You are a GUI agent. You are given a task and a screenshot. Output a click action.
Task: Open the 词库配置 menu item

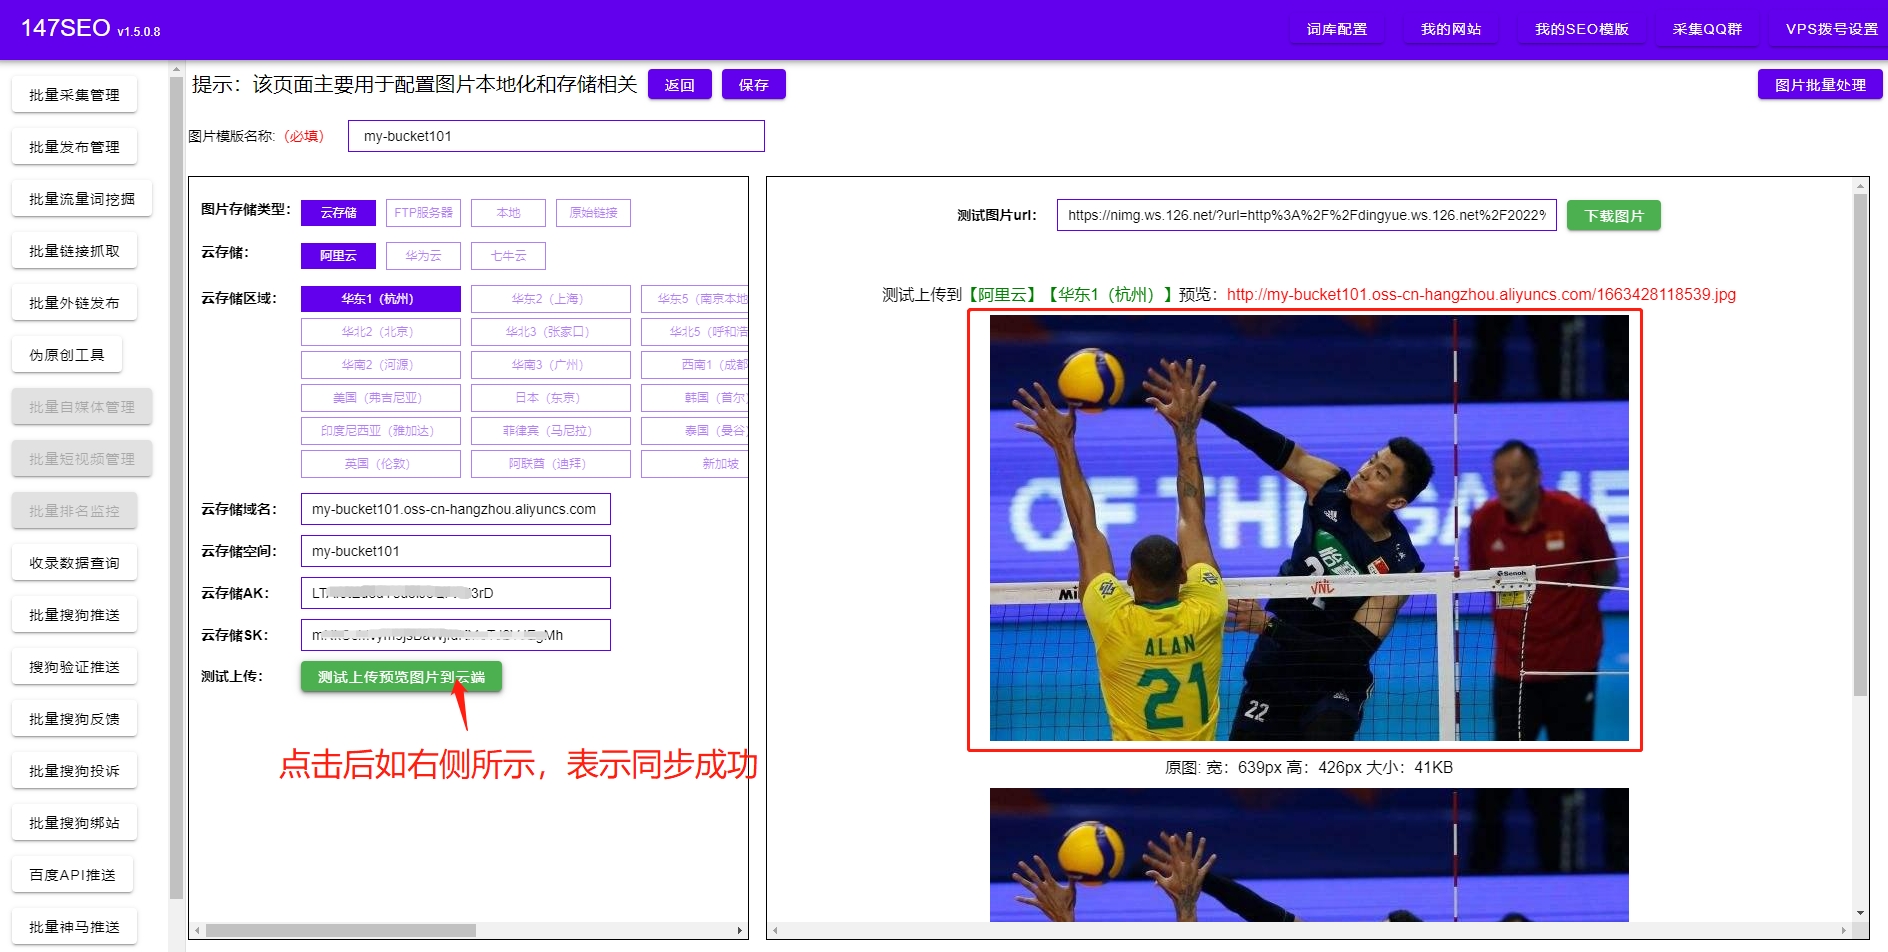click(x=1336, y=29)
